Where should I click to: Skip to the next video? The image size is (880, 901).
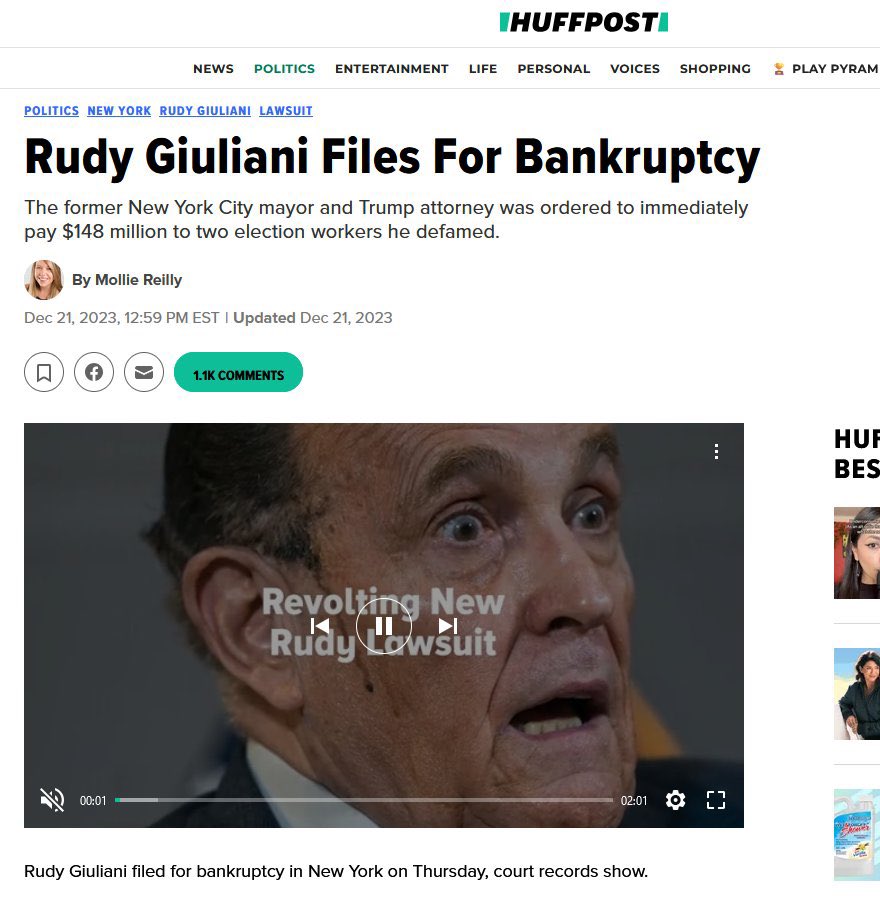pos(448,626)
